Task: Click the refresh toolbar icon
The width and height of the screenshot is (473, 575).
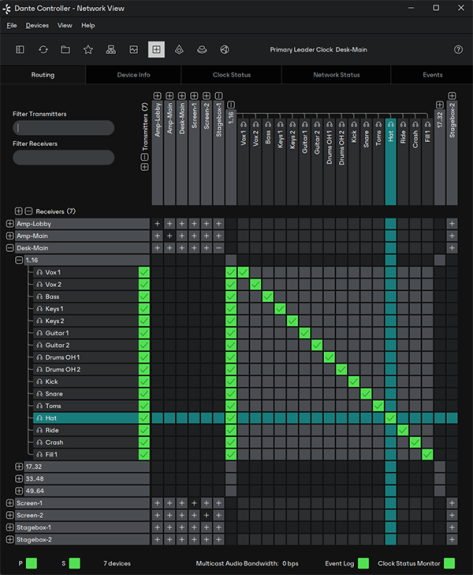Action: click(43, 50)
